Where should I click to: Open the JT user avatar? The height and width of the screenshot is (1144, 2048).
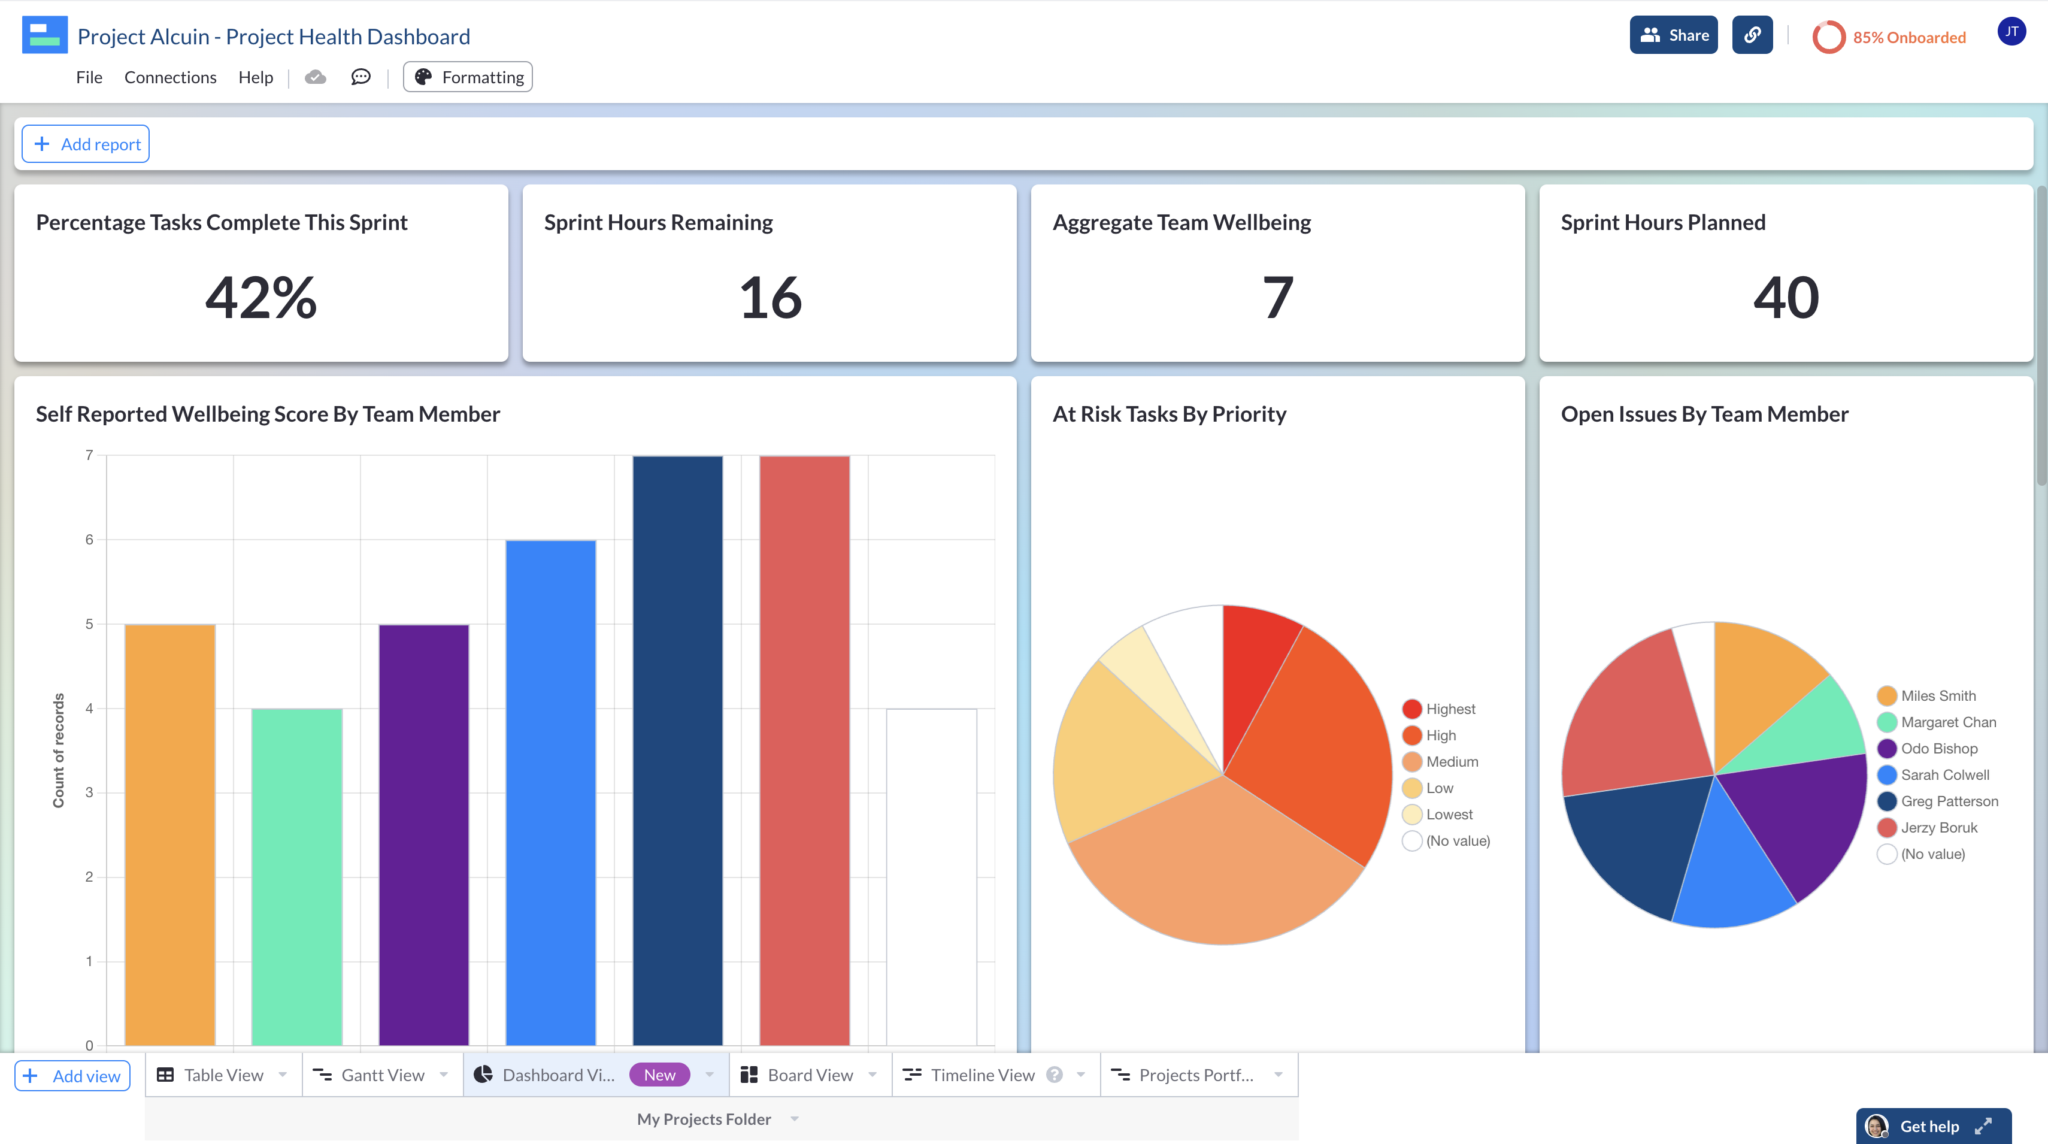(2011, 32)
